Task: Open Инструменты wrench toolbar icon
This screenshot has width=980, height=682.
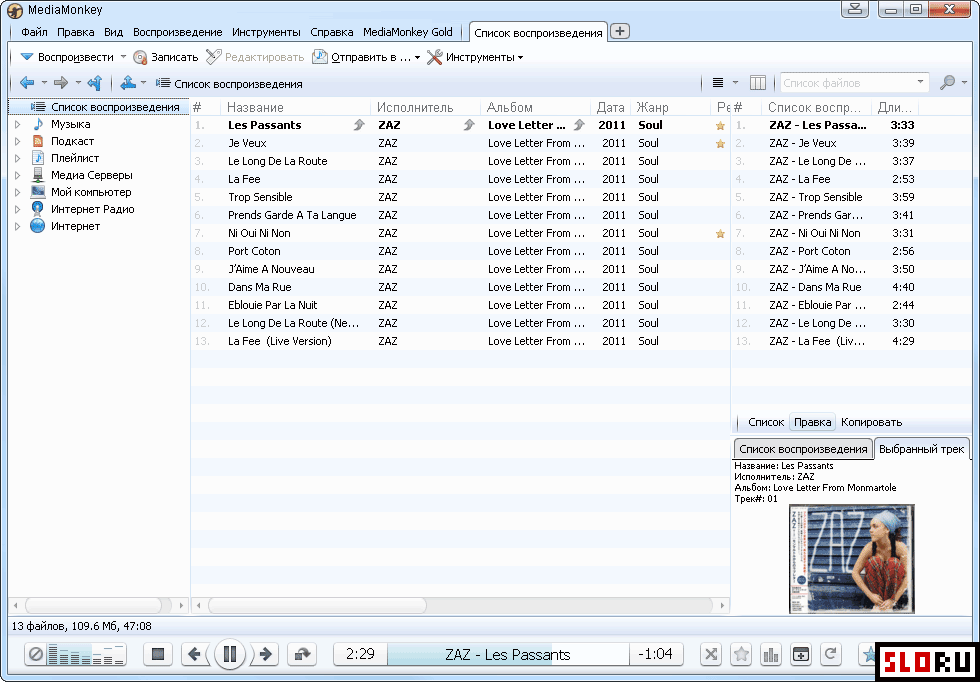Action: point(434,57)
